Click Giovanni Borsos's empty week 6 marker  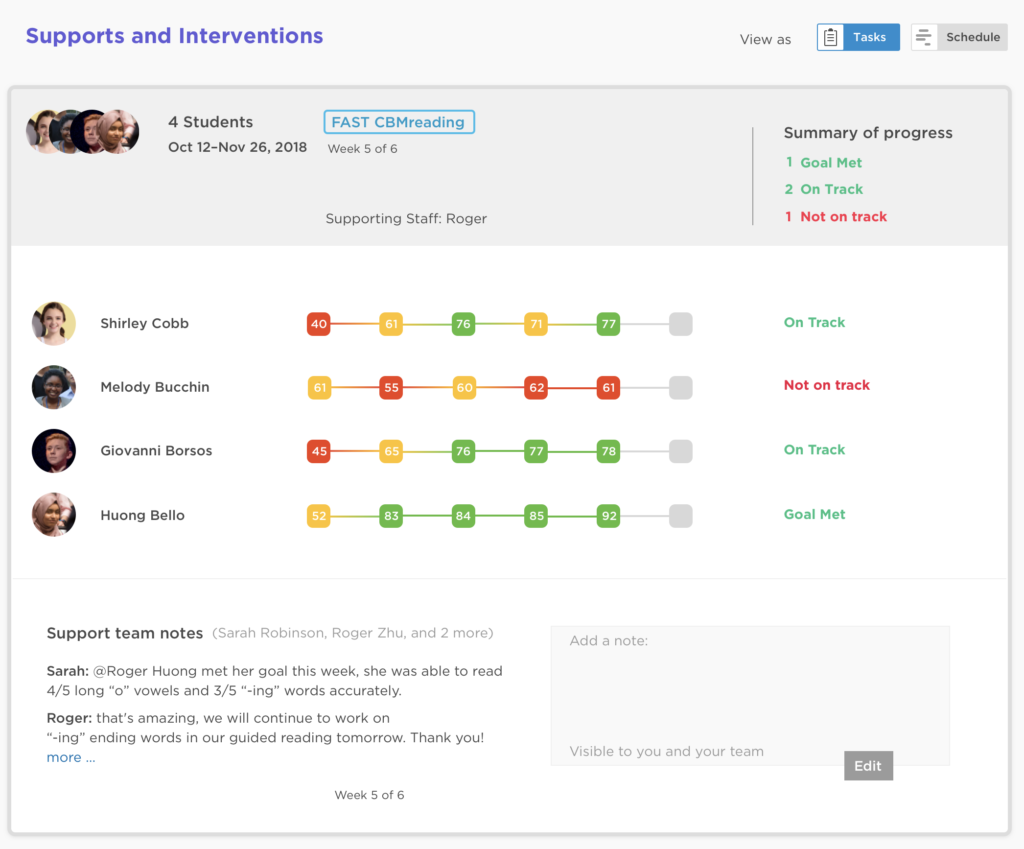pyautogui.click(x=680, y=452)
